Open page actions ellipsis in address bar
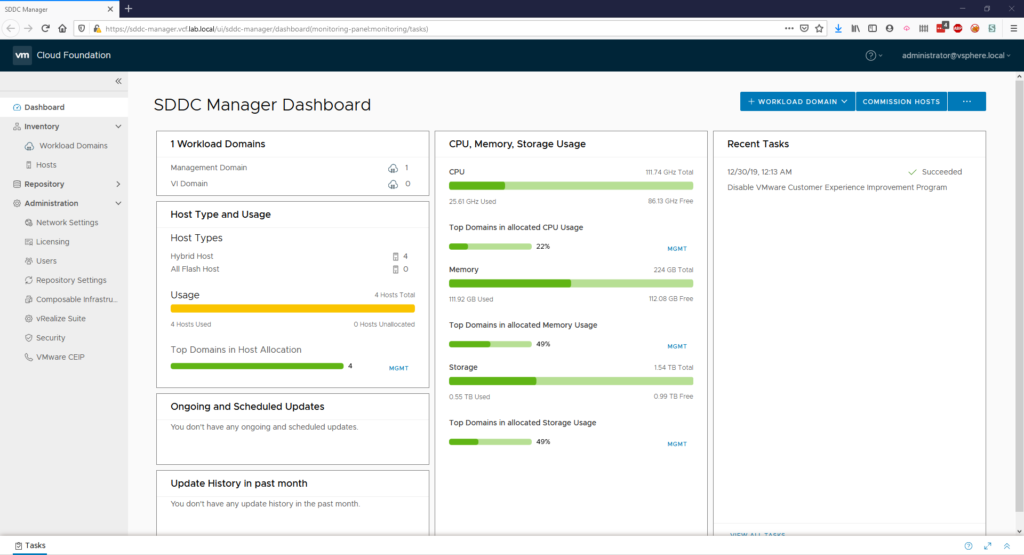Viewport: 1024px width, 555px height. click(789, 29)
